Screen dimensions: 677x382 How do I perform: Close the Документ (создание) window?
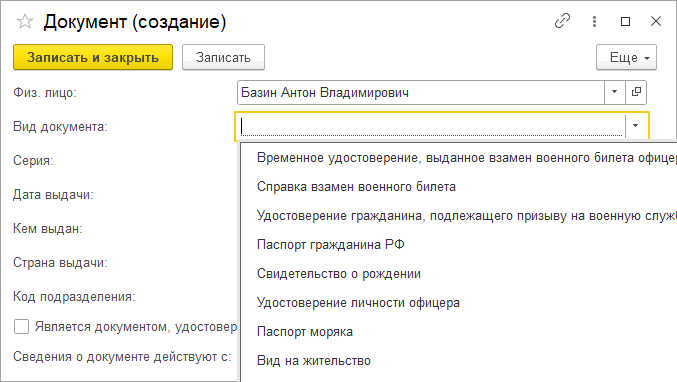(x=656, y=21)
